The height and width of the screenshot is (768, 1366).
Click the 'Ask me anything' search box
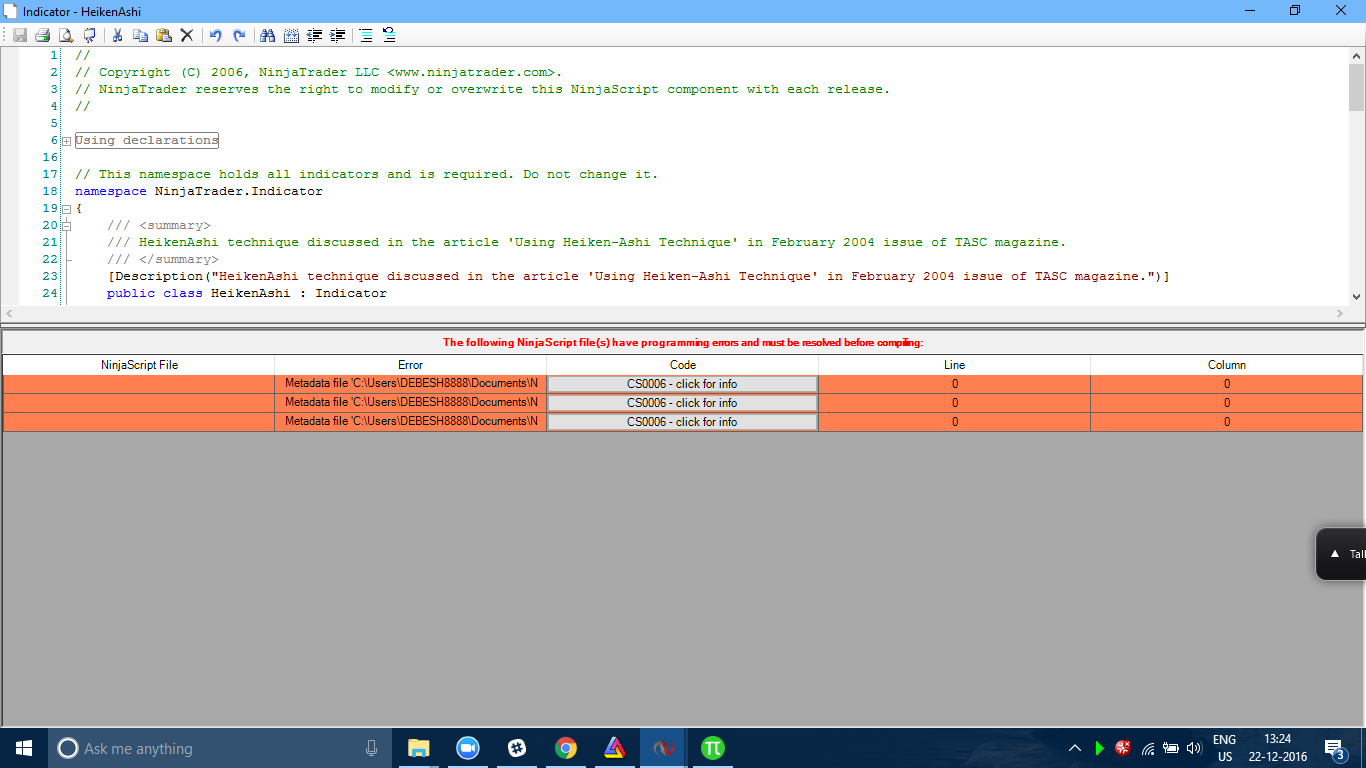(220, 748)
